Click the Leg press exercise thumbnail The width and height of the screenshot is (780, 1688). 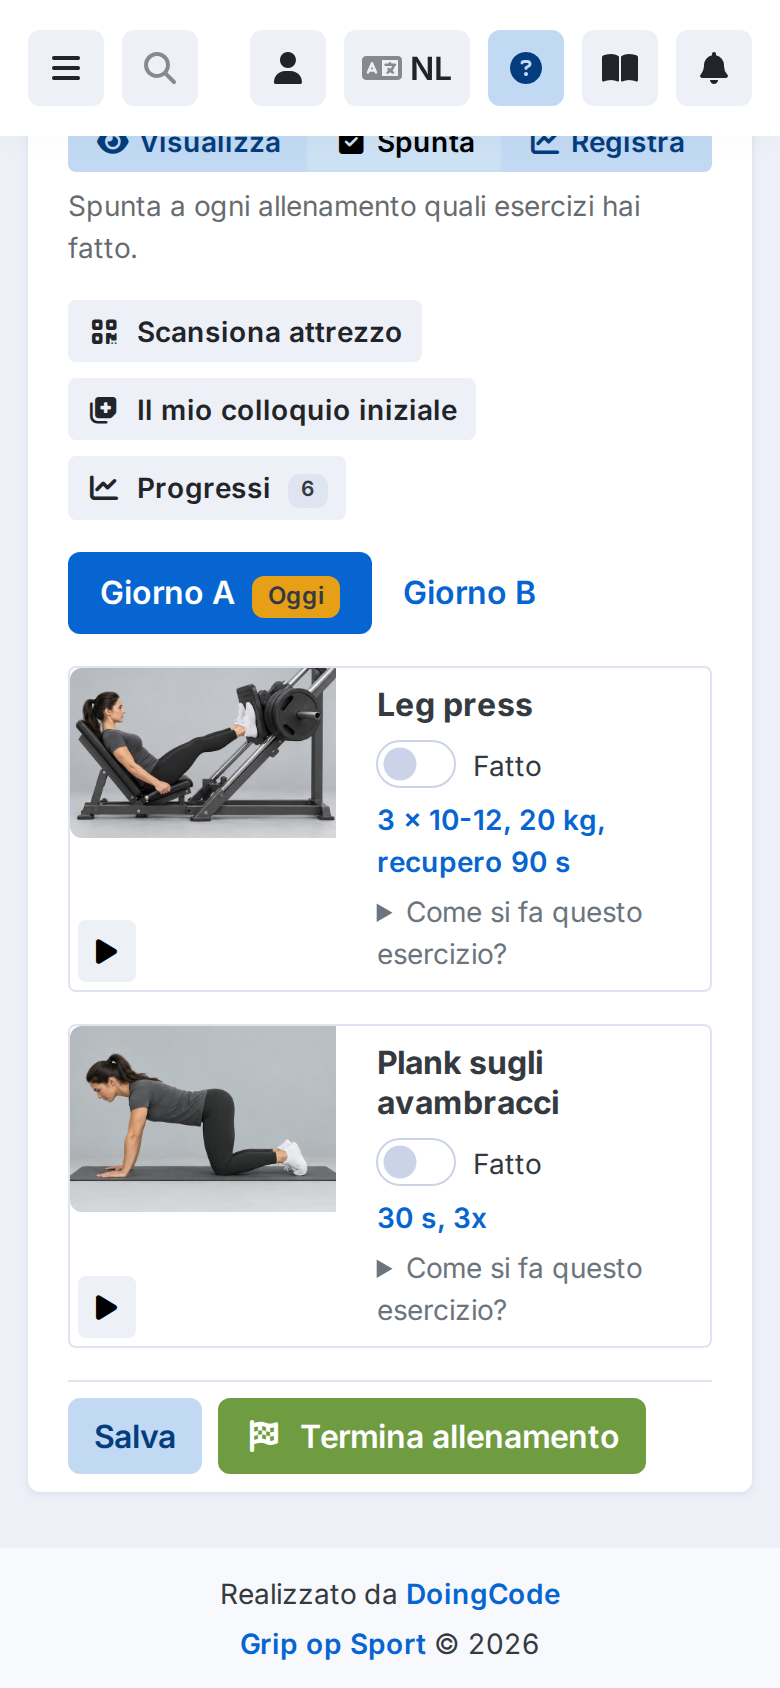tap(203, 753)
